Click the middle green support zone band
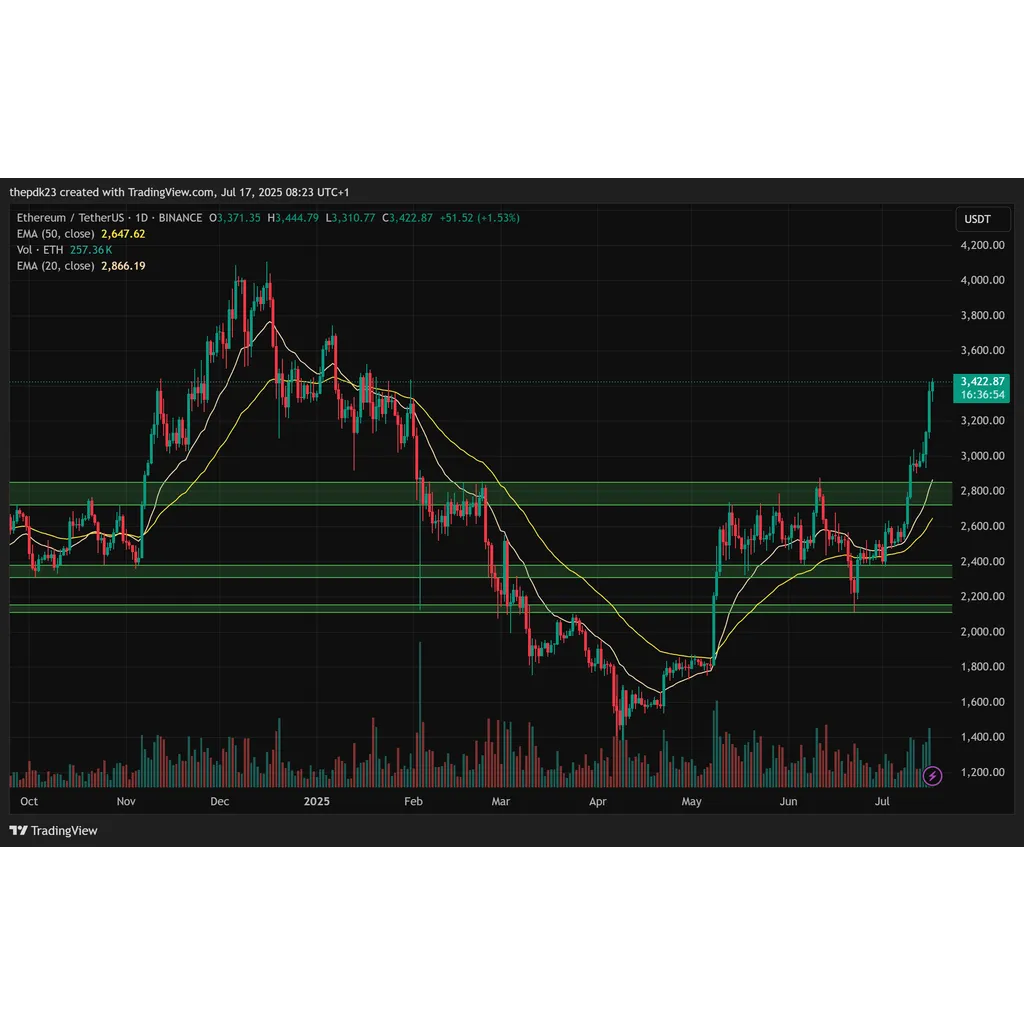1024x1024 pixels. 481,571
